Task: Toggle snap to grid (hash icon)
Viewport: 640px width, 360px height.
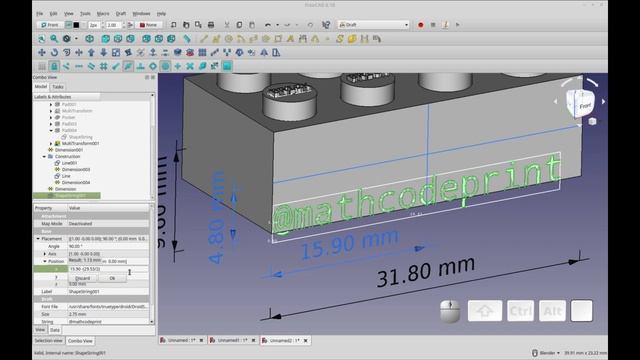Action: [104, 66]
